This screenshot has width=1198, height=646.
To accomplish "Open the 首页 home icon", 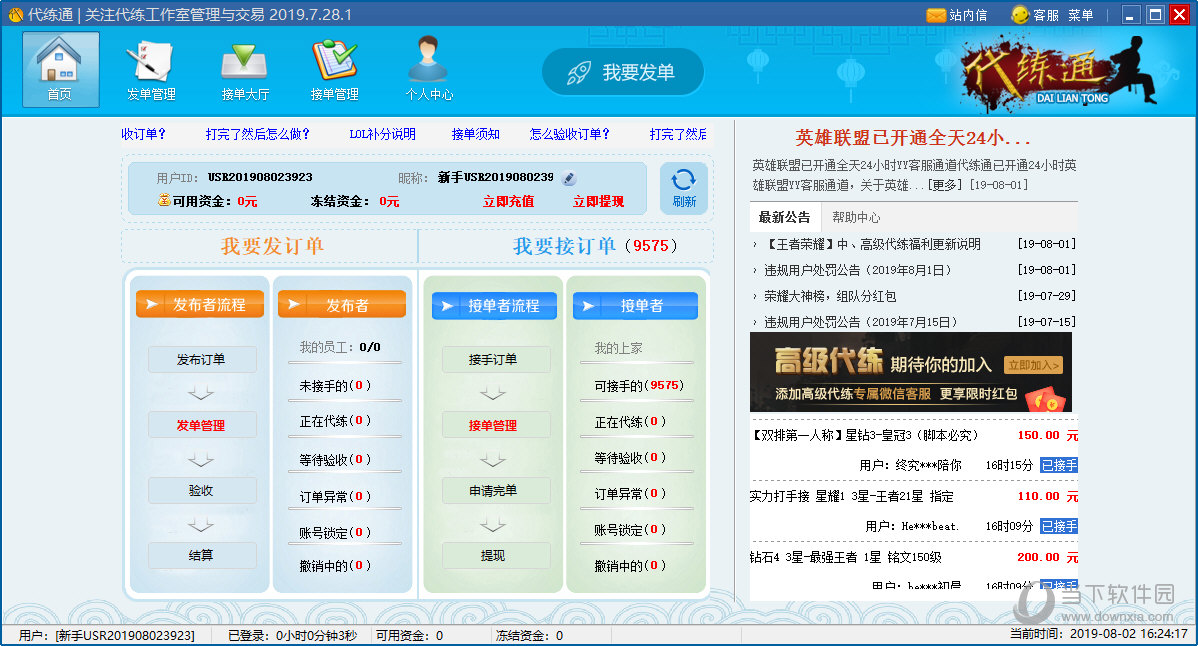I will click(x=60, y=69).
